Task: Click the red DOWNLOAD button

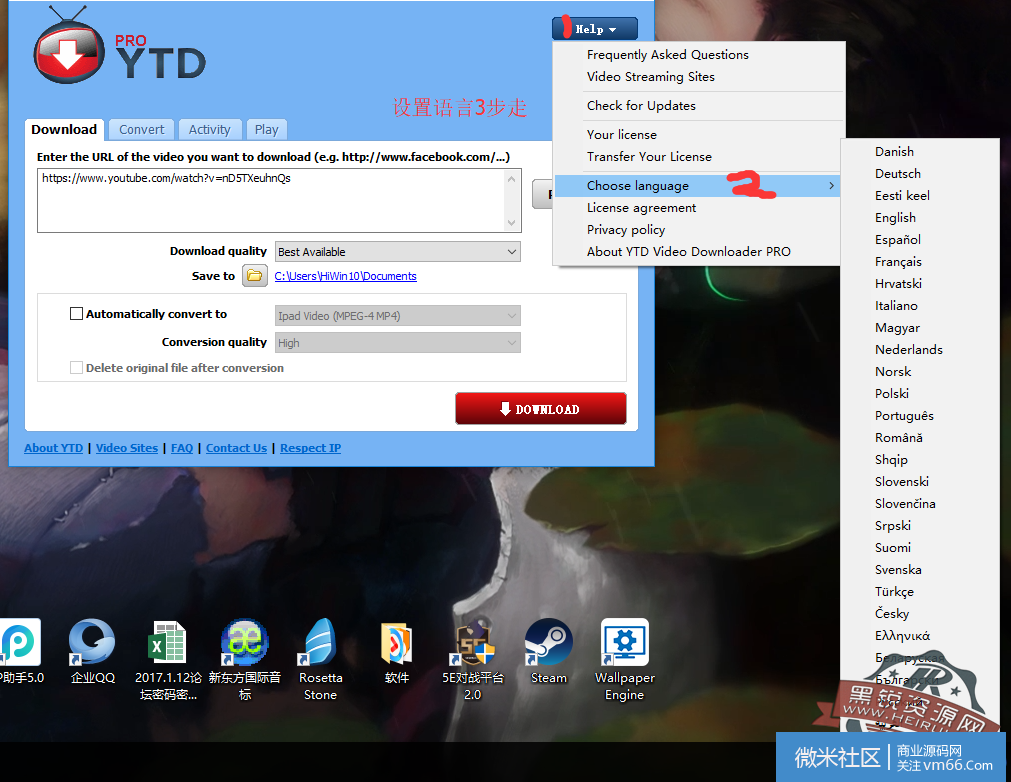Action: tap(540, 409)
